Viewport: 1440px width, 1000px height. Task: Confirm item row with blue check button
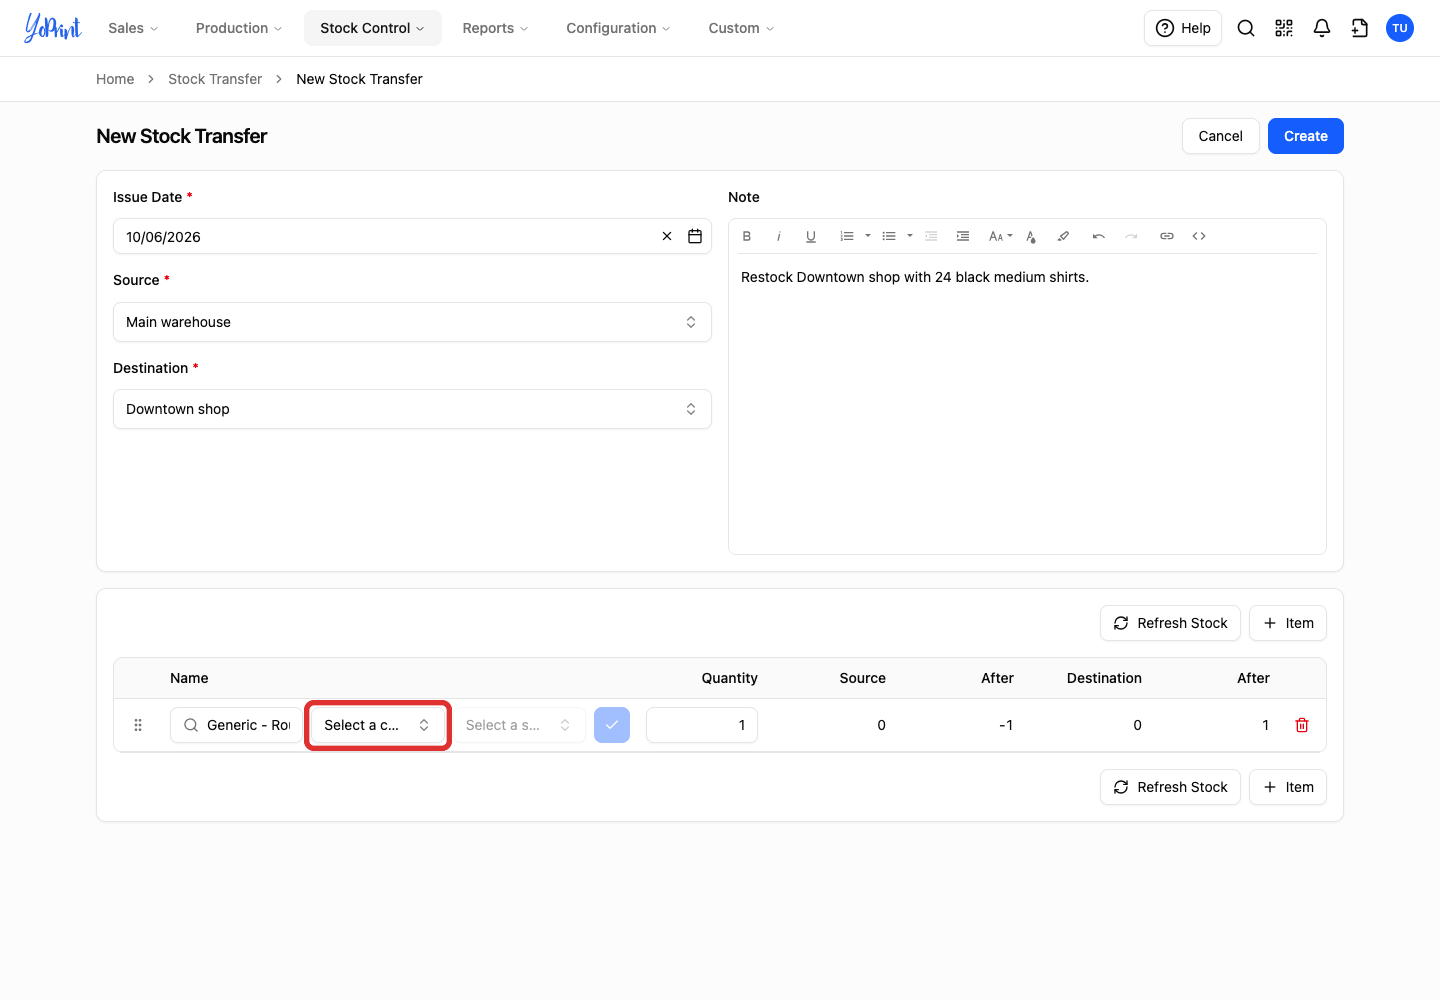point(612,725)
